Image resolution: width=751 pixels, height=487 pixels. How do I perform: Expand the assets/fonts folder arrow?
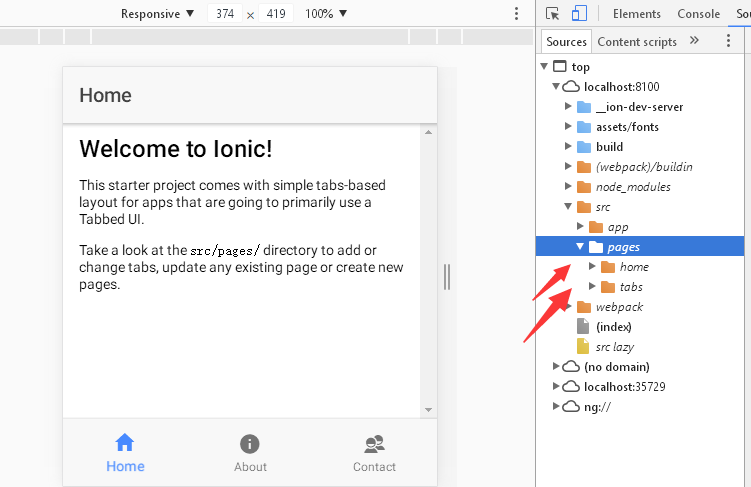coord(568,126)
